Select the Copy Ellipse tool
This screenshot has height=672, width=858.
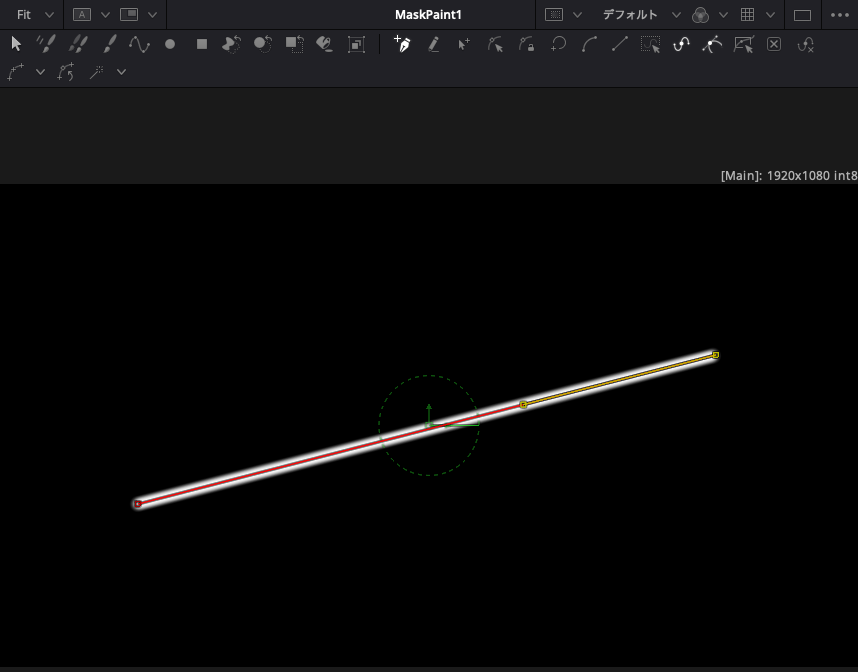pyautogui.click(x=263, y=44)
